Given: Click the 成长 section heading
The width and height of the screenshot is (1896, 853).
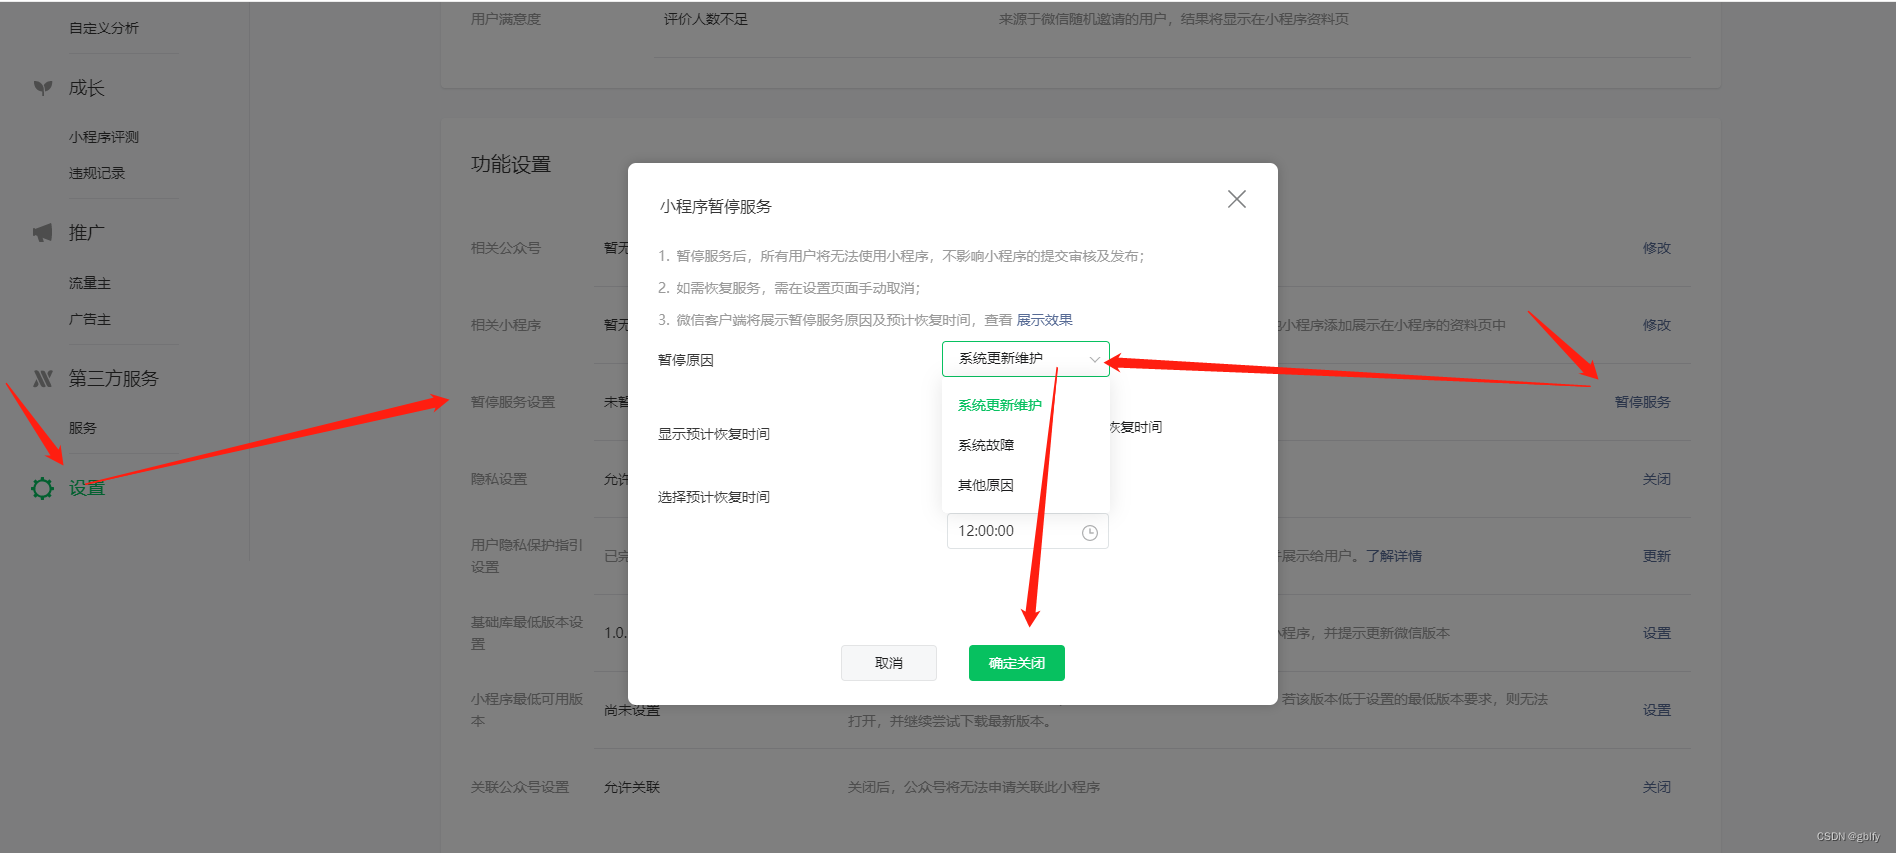Looking at the screenshot, I should pyautogui.click(x=87, y=88).
